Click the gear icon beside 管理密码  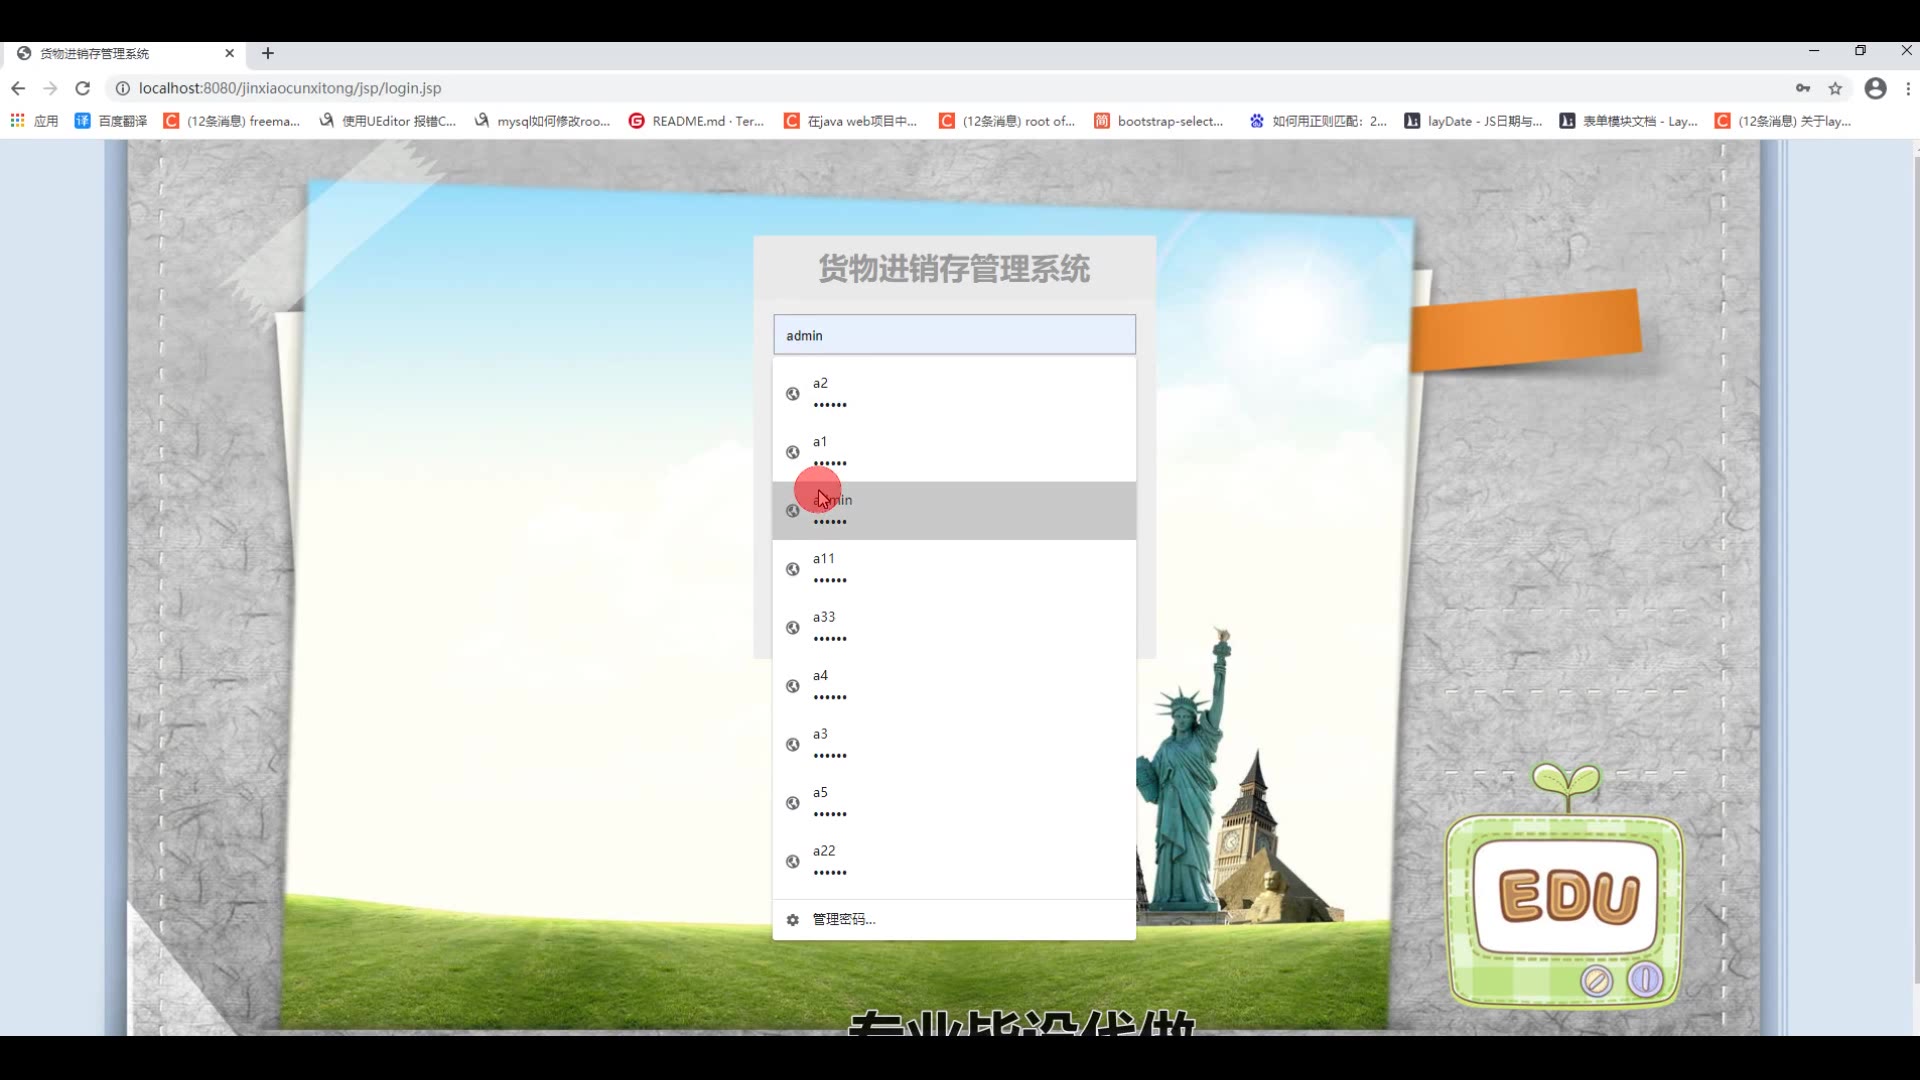click(x=793, y=920)
